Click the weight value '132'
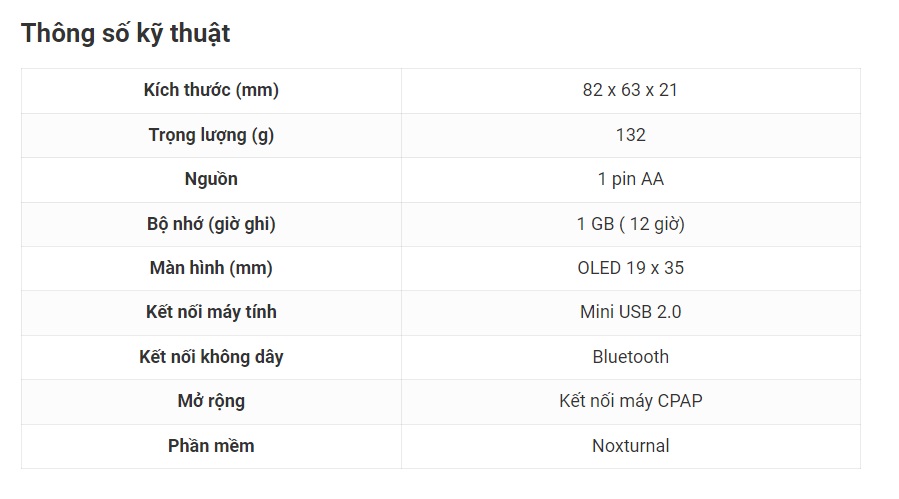 [630, 135]
